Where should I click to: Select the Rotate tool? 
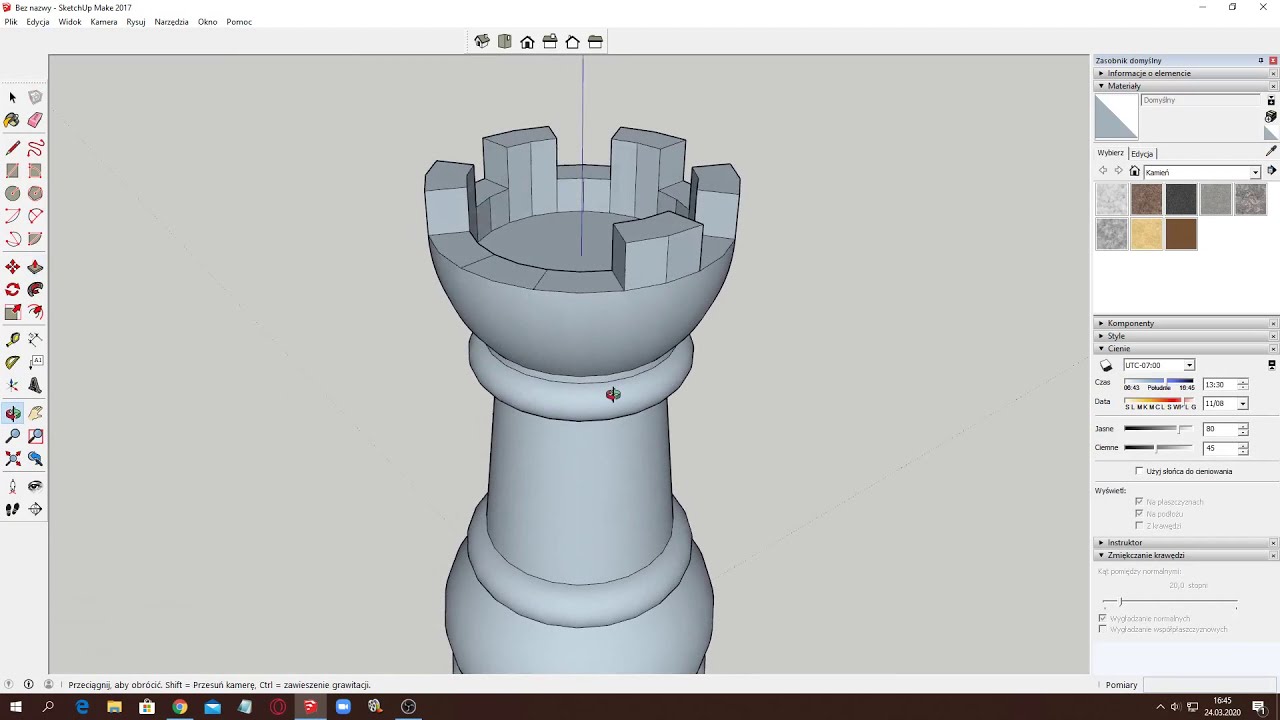point(12,289)
